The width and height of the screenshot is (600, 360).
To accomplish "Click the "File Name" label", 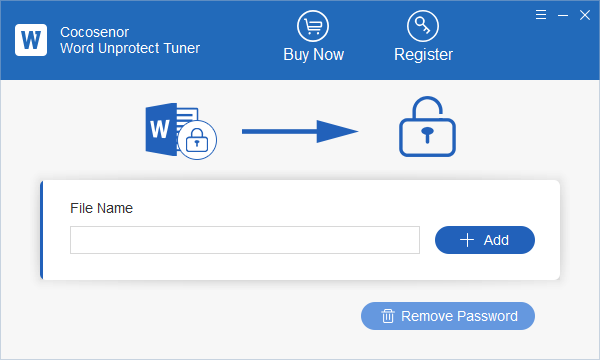I will coord(101,208).
